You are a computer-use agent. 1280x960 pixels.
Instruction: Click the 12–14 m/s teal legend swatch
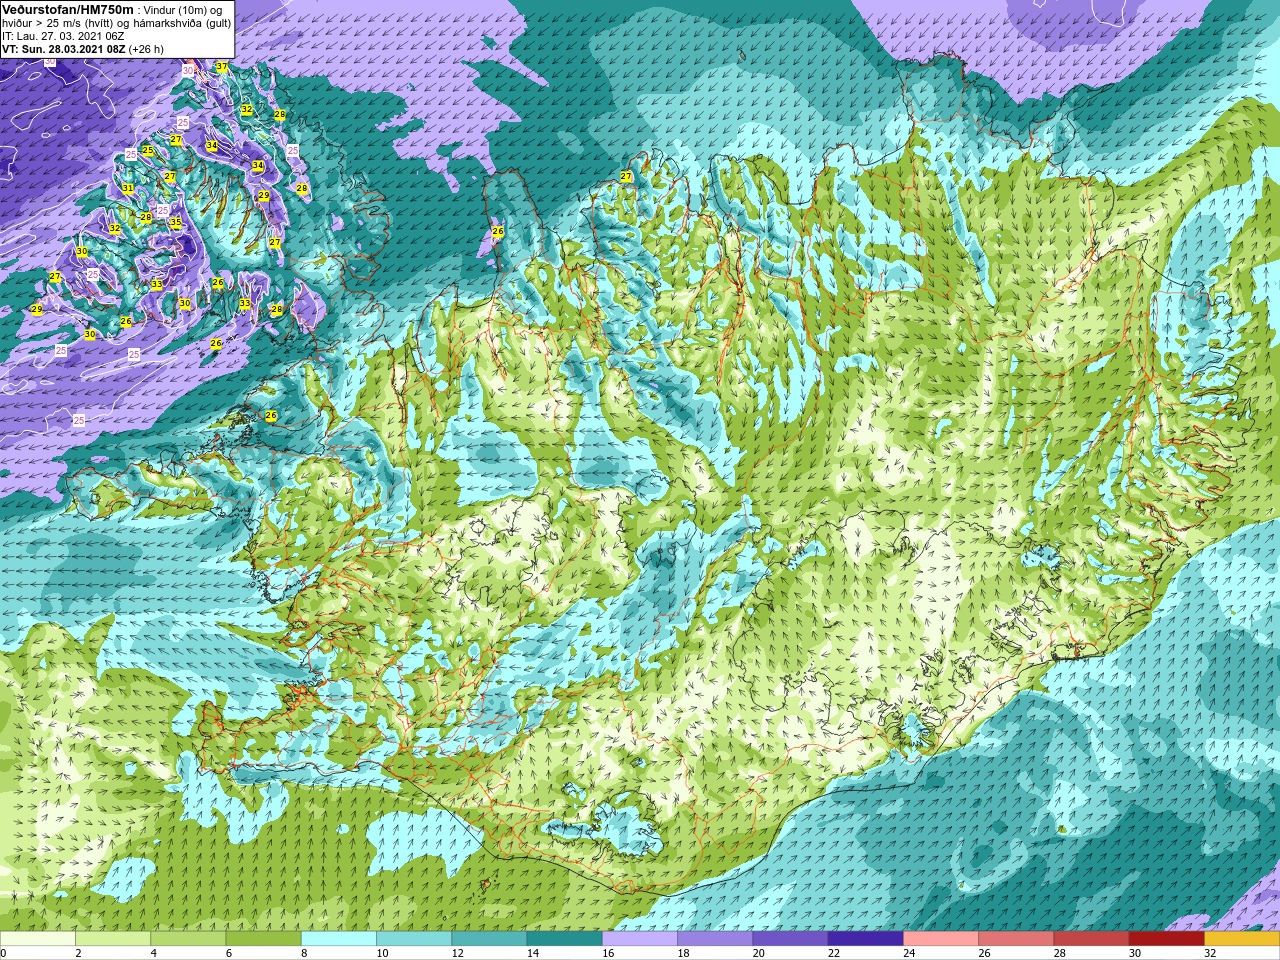tap(489, 940)
